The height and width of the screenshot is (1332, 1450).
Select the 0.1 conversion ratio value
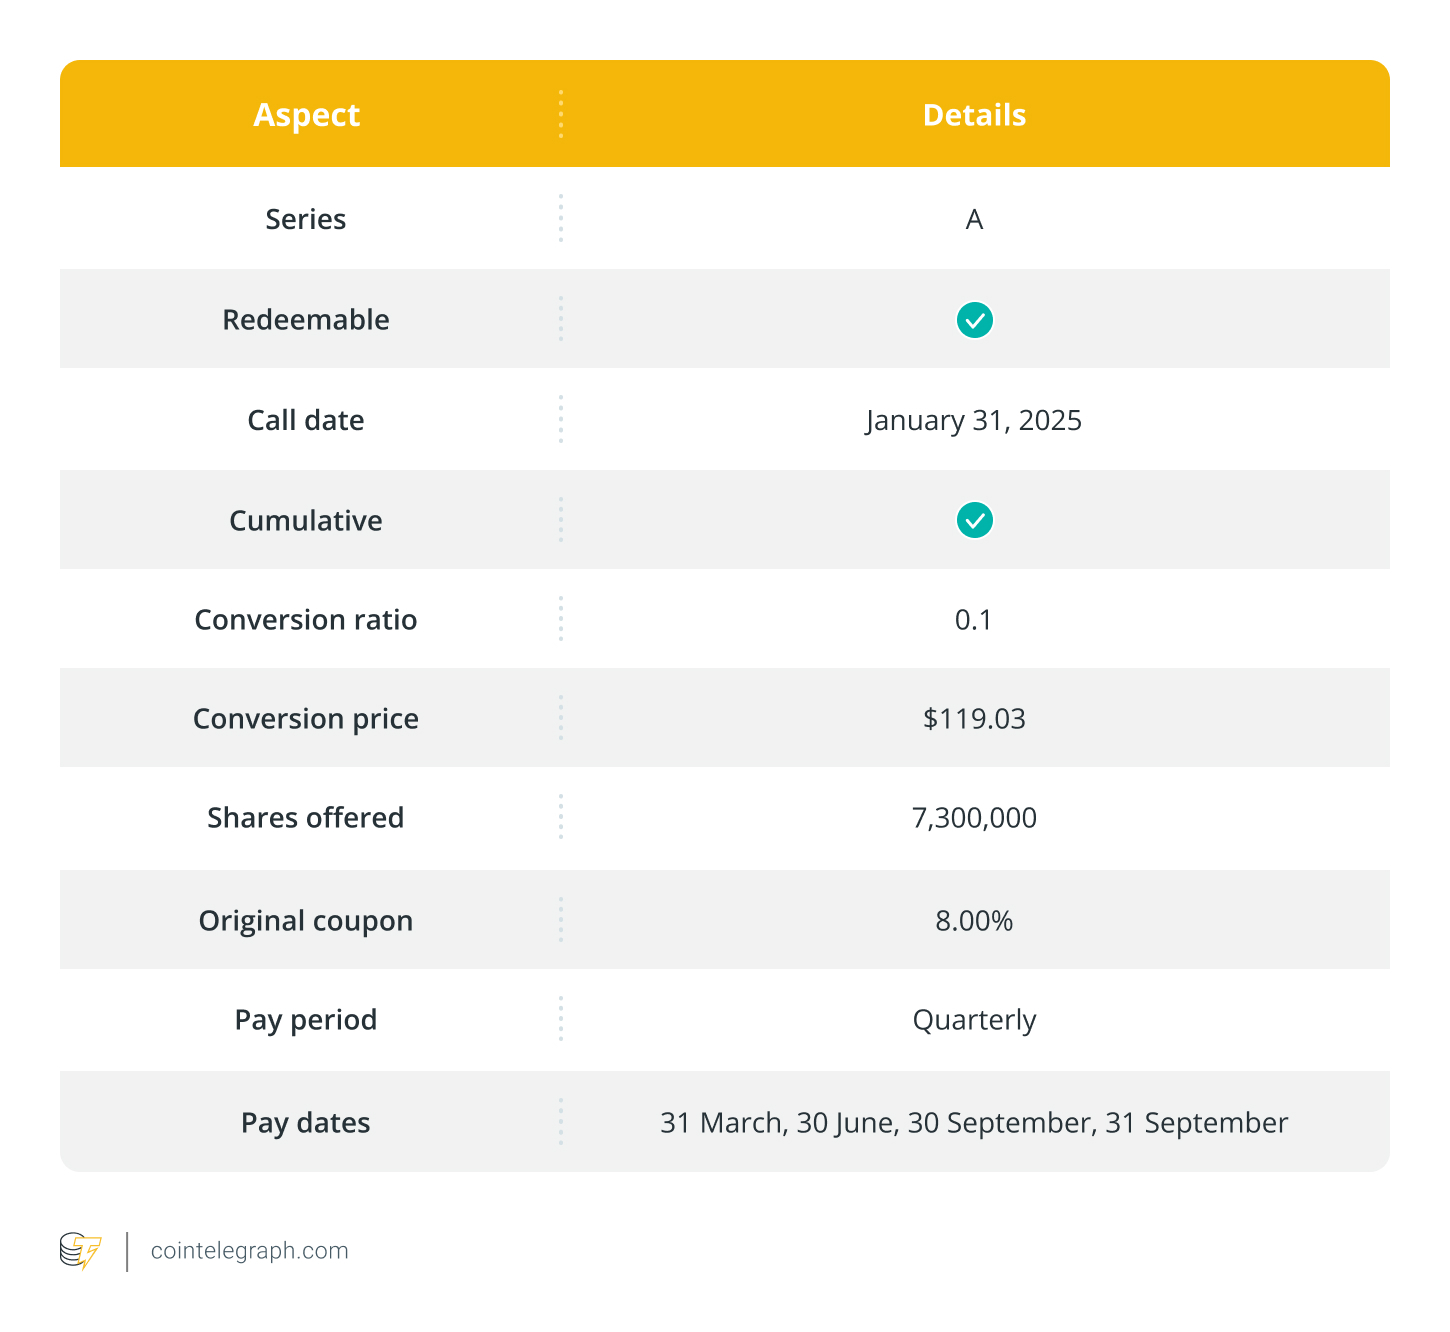tap(974, 620)
